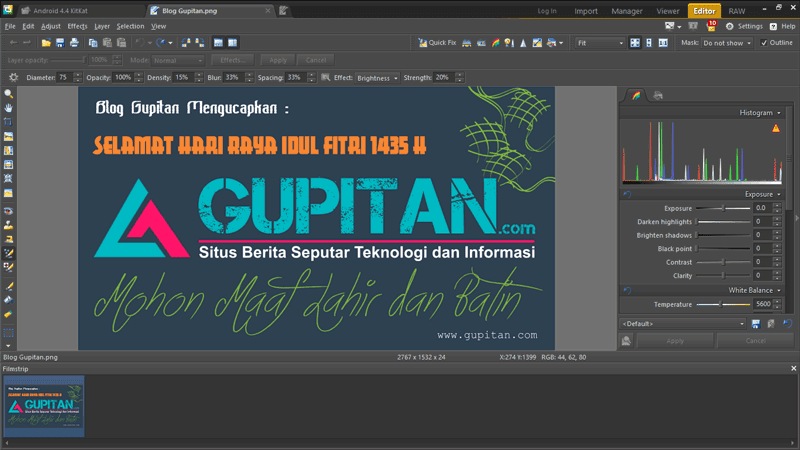Click the Apply button in right panel
The image size is (800, 450).
pos(675,340)
